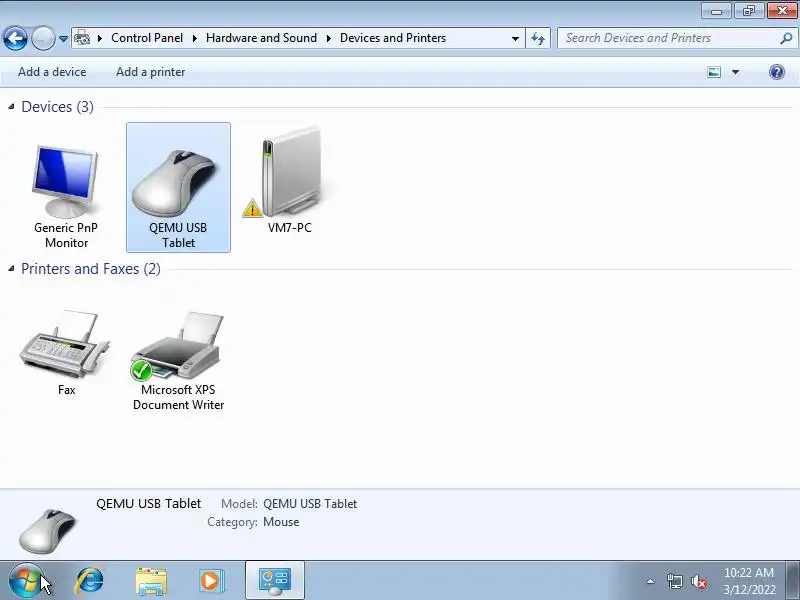Collapse the Devices (3) group
Image resolution: width=800 pixels, height=600 pixels.
pyautogui.click(x=11, y=107)
